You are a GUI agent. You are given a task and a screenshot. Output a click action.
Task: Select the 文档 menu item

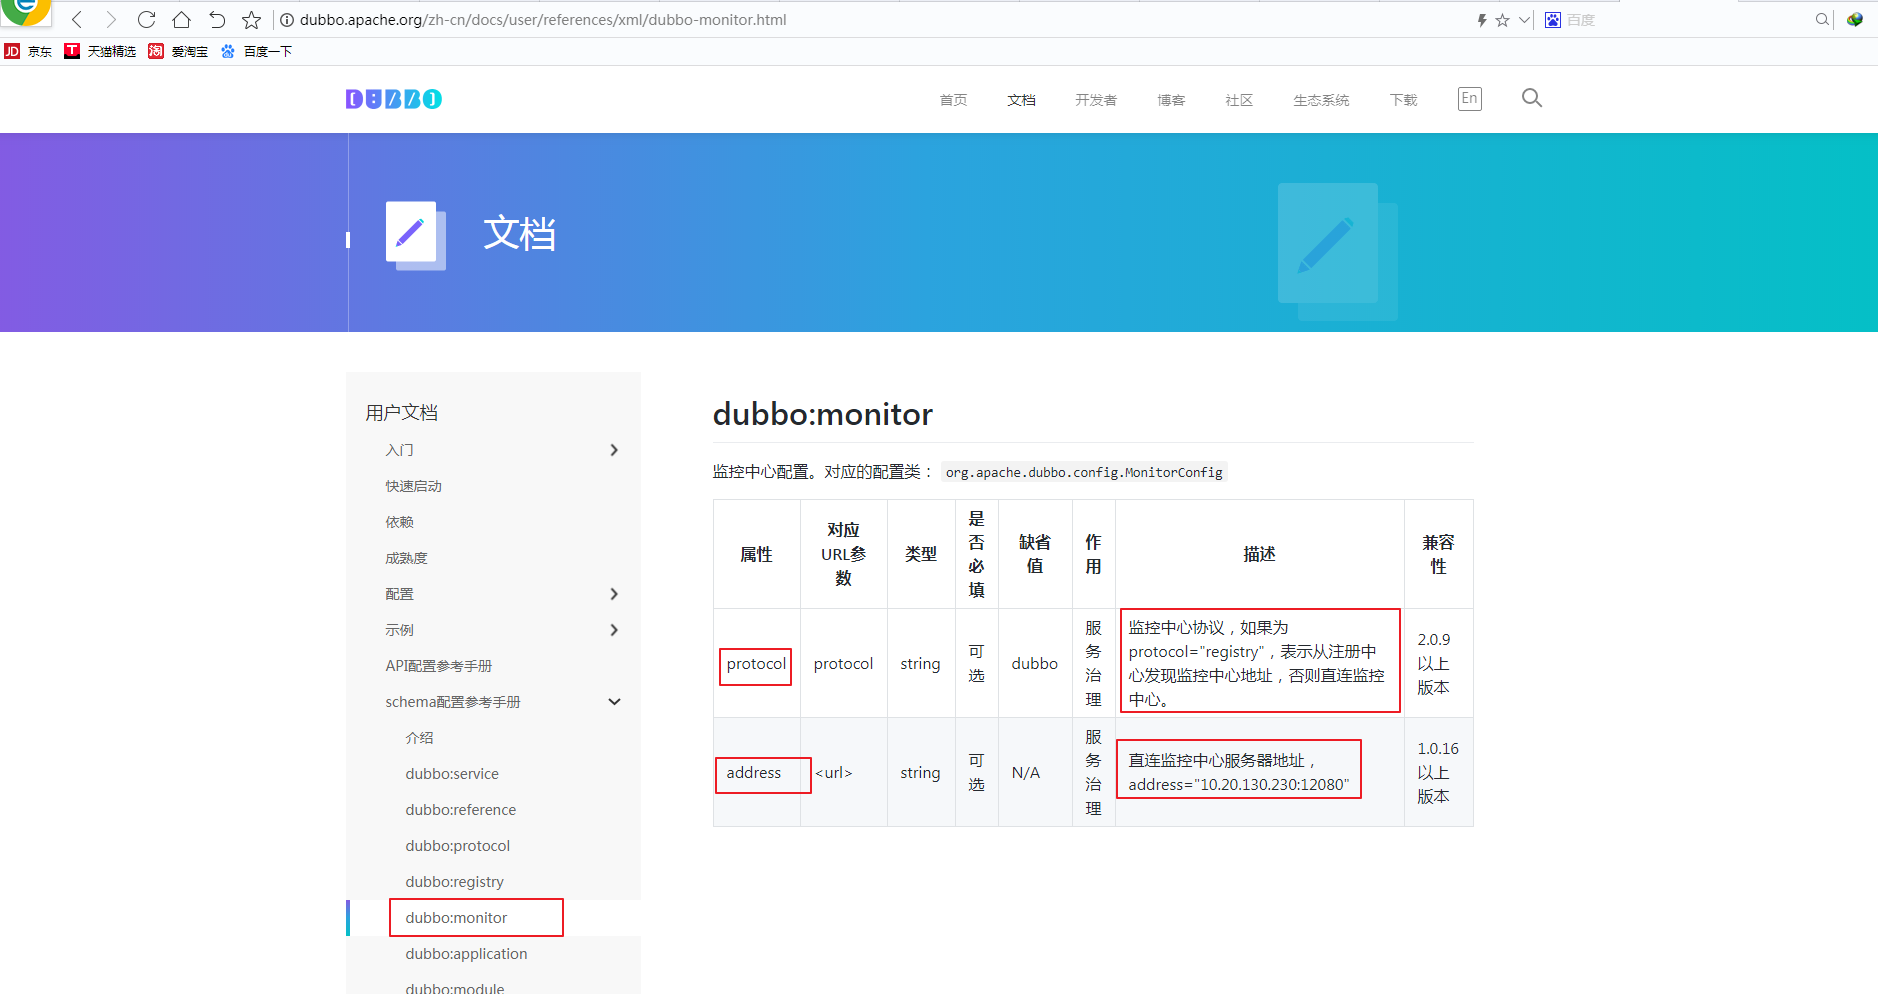click(1021, 99)
